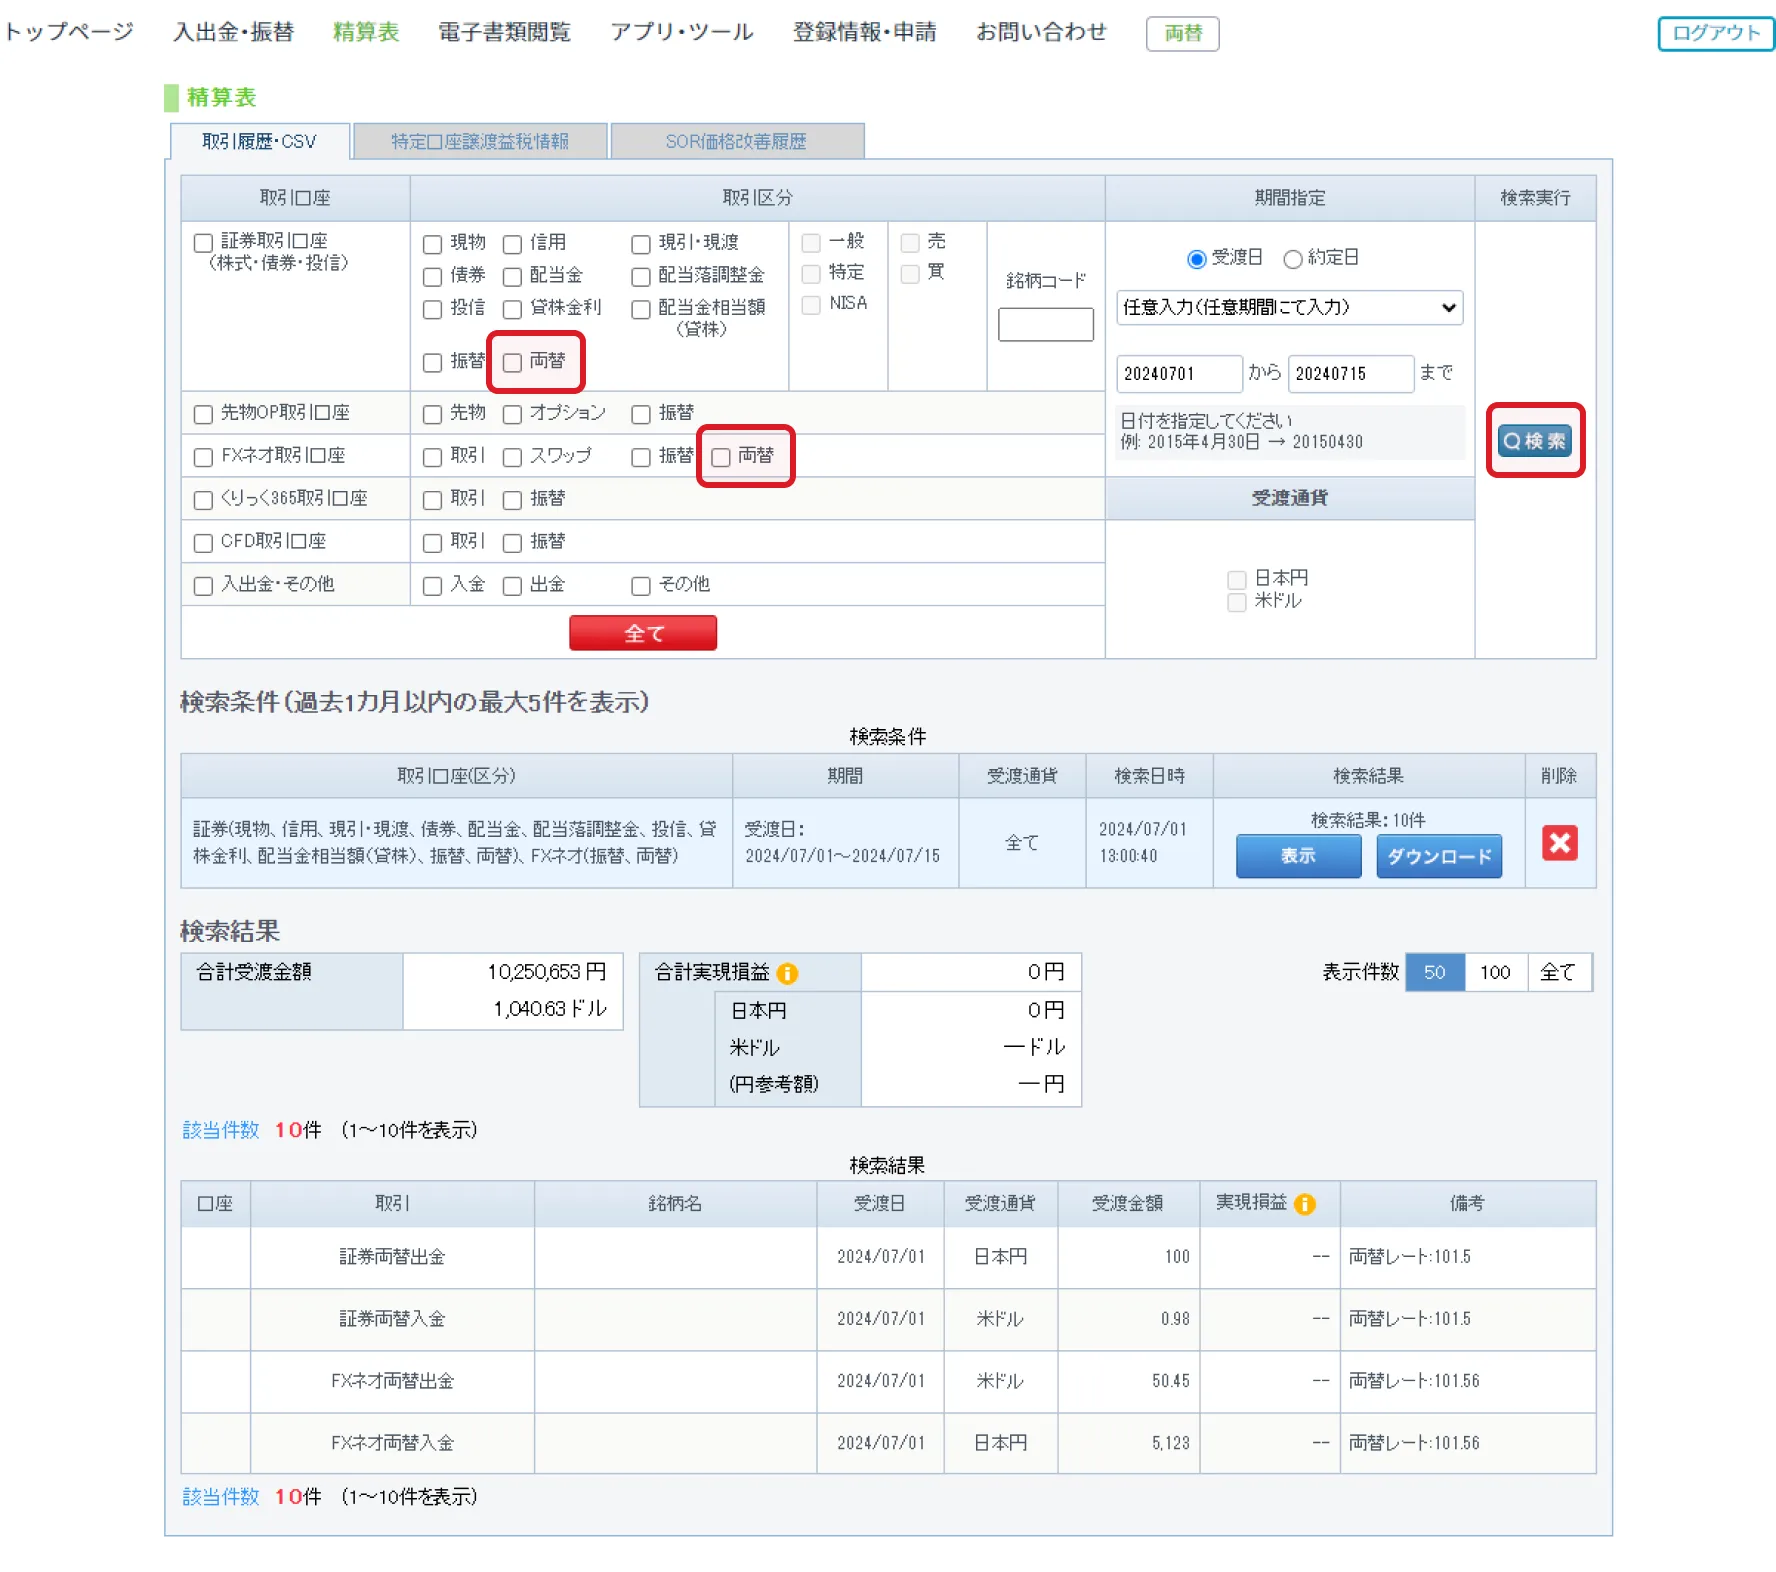Viewport: 1776px width, 1572px height.
Task: Check the FXネオ取引口座 account checkbox
Action: pos(203,457)
